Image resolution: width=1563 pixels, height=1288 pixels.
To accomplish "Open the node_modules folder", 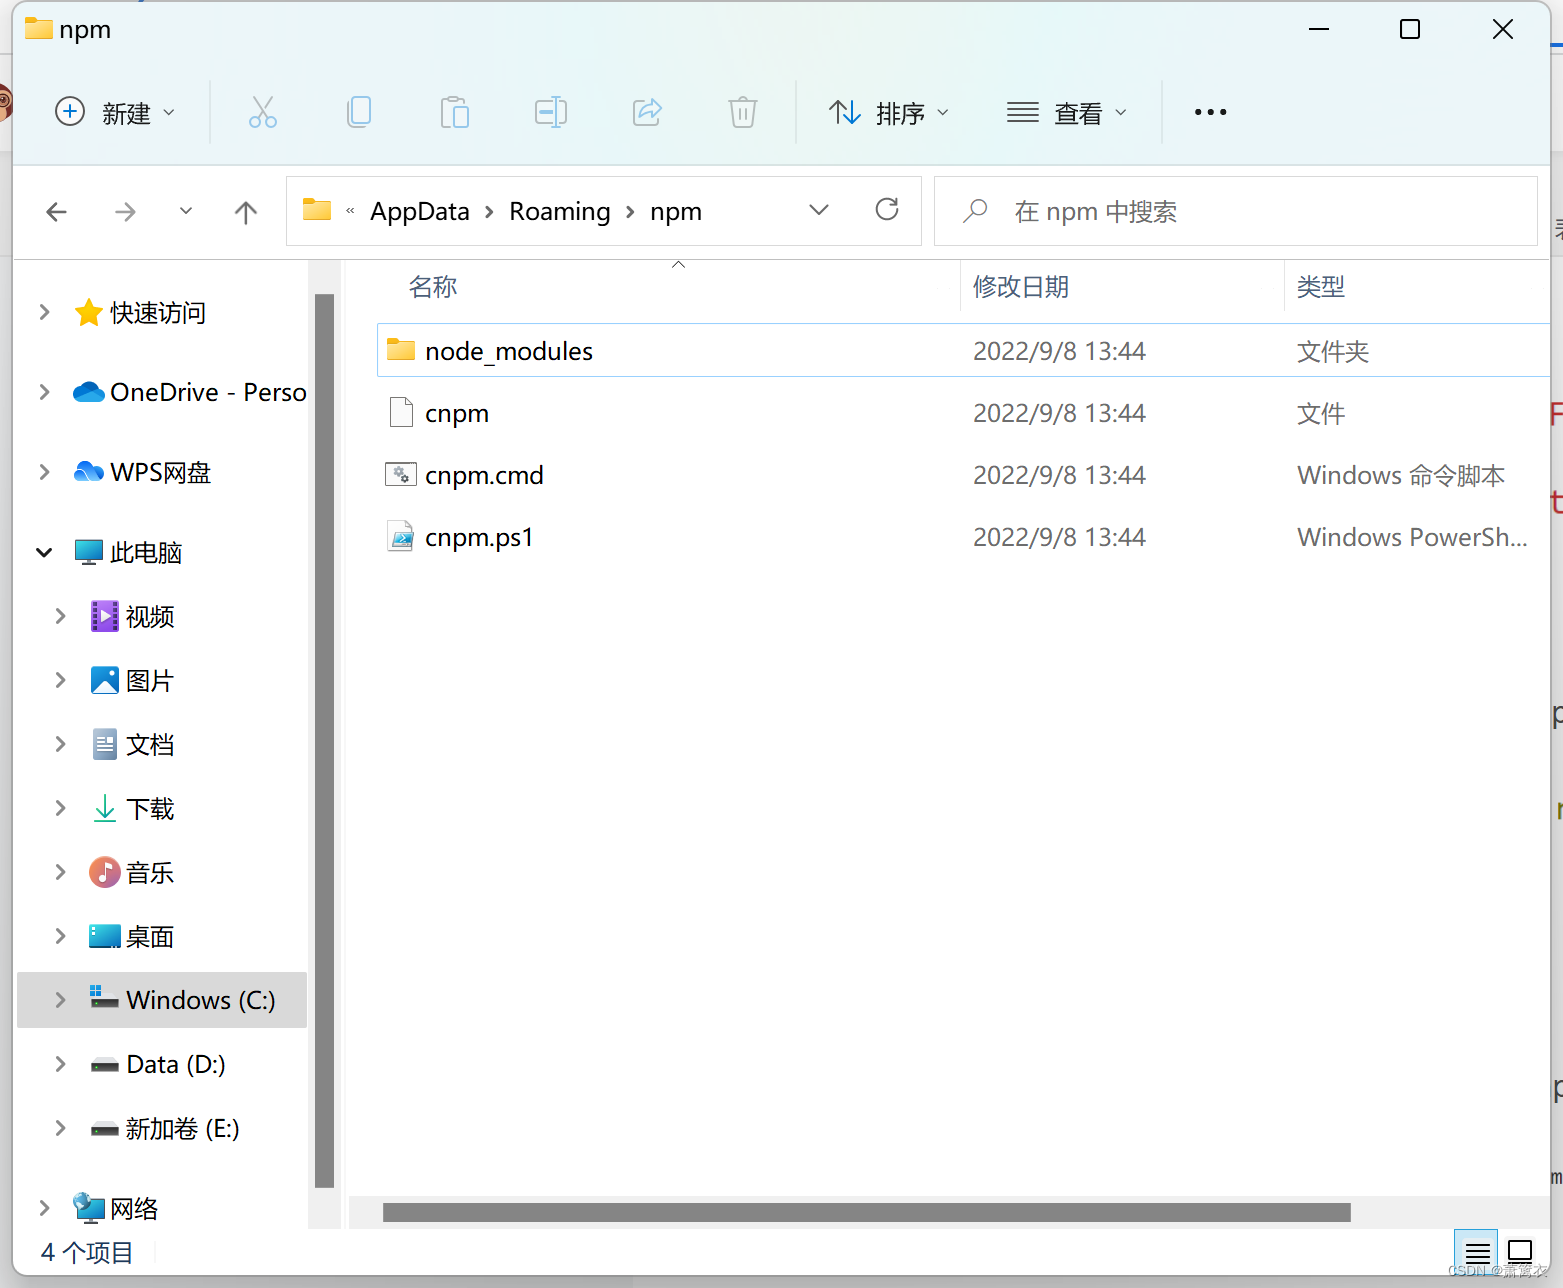I will [508, 350].
